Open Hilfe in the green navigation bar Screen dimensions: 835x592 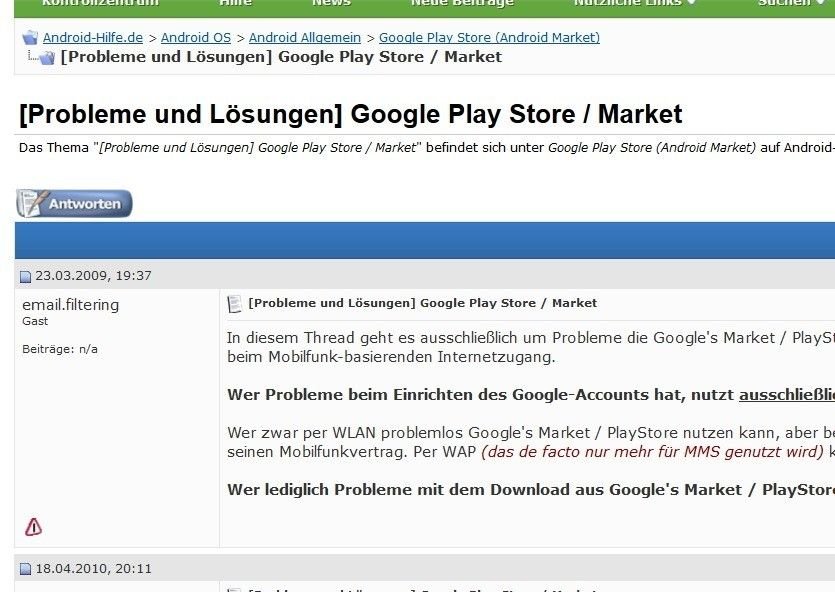click(x=235, y=3)
